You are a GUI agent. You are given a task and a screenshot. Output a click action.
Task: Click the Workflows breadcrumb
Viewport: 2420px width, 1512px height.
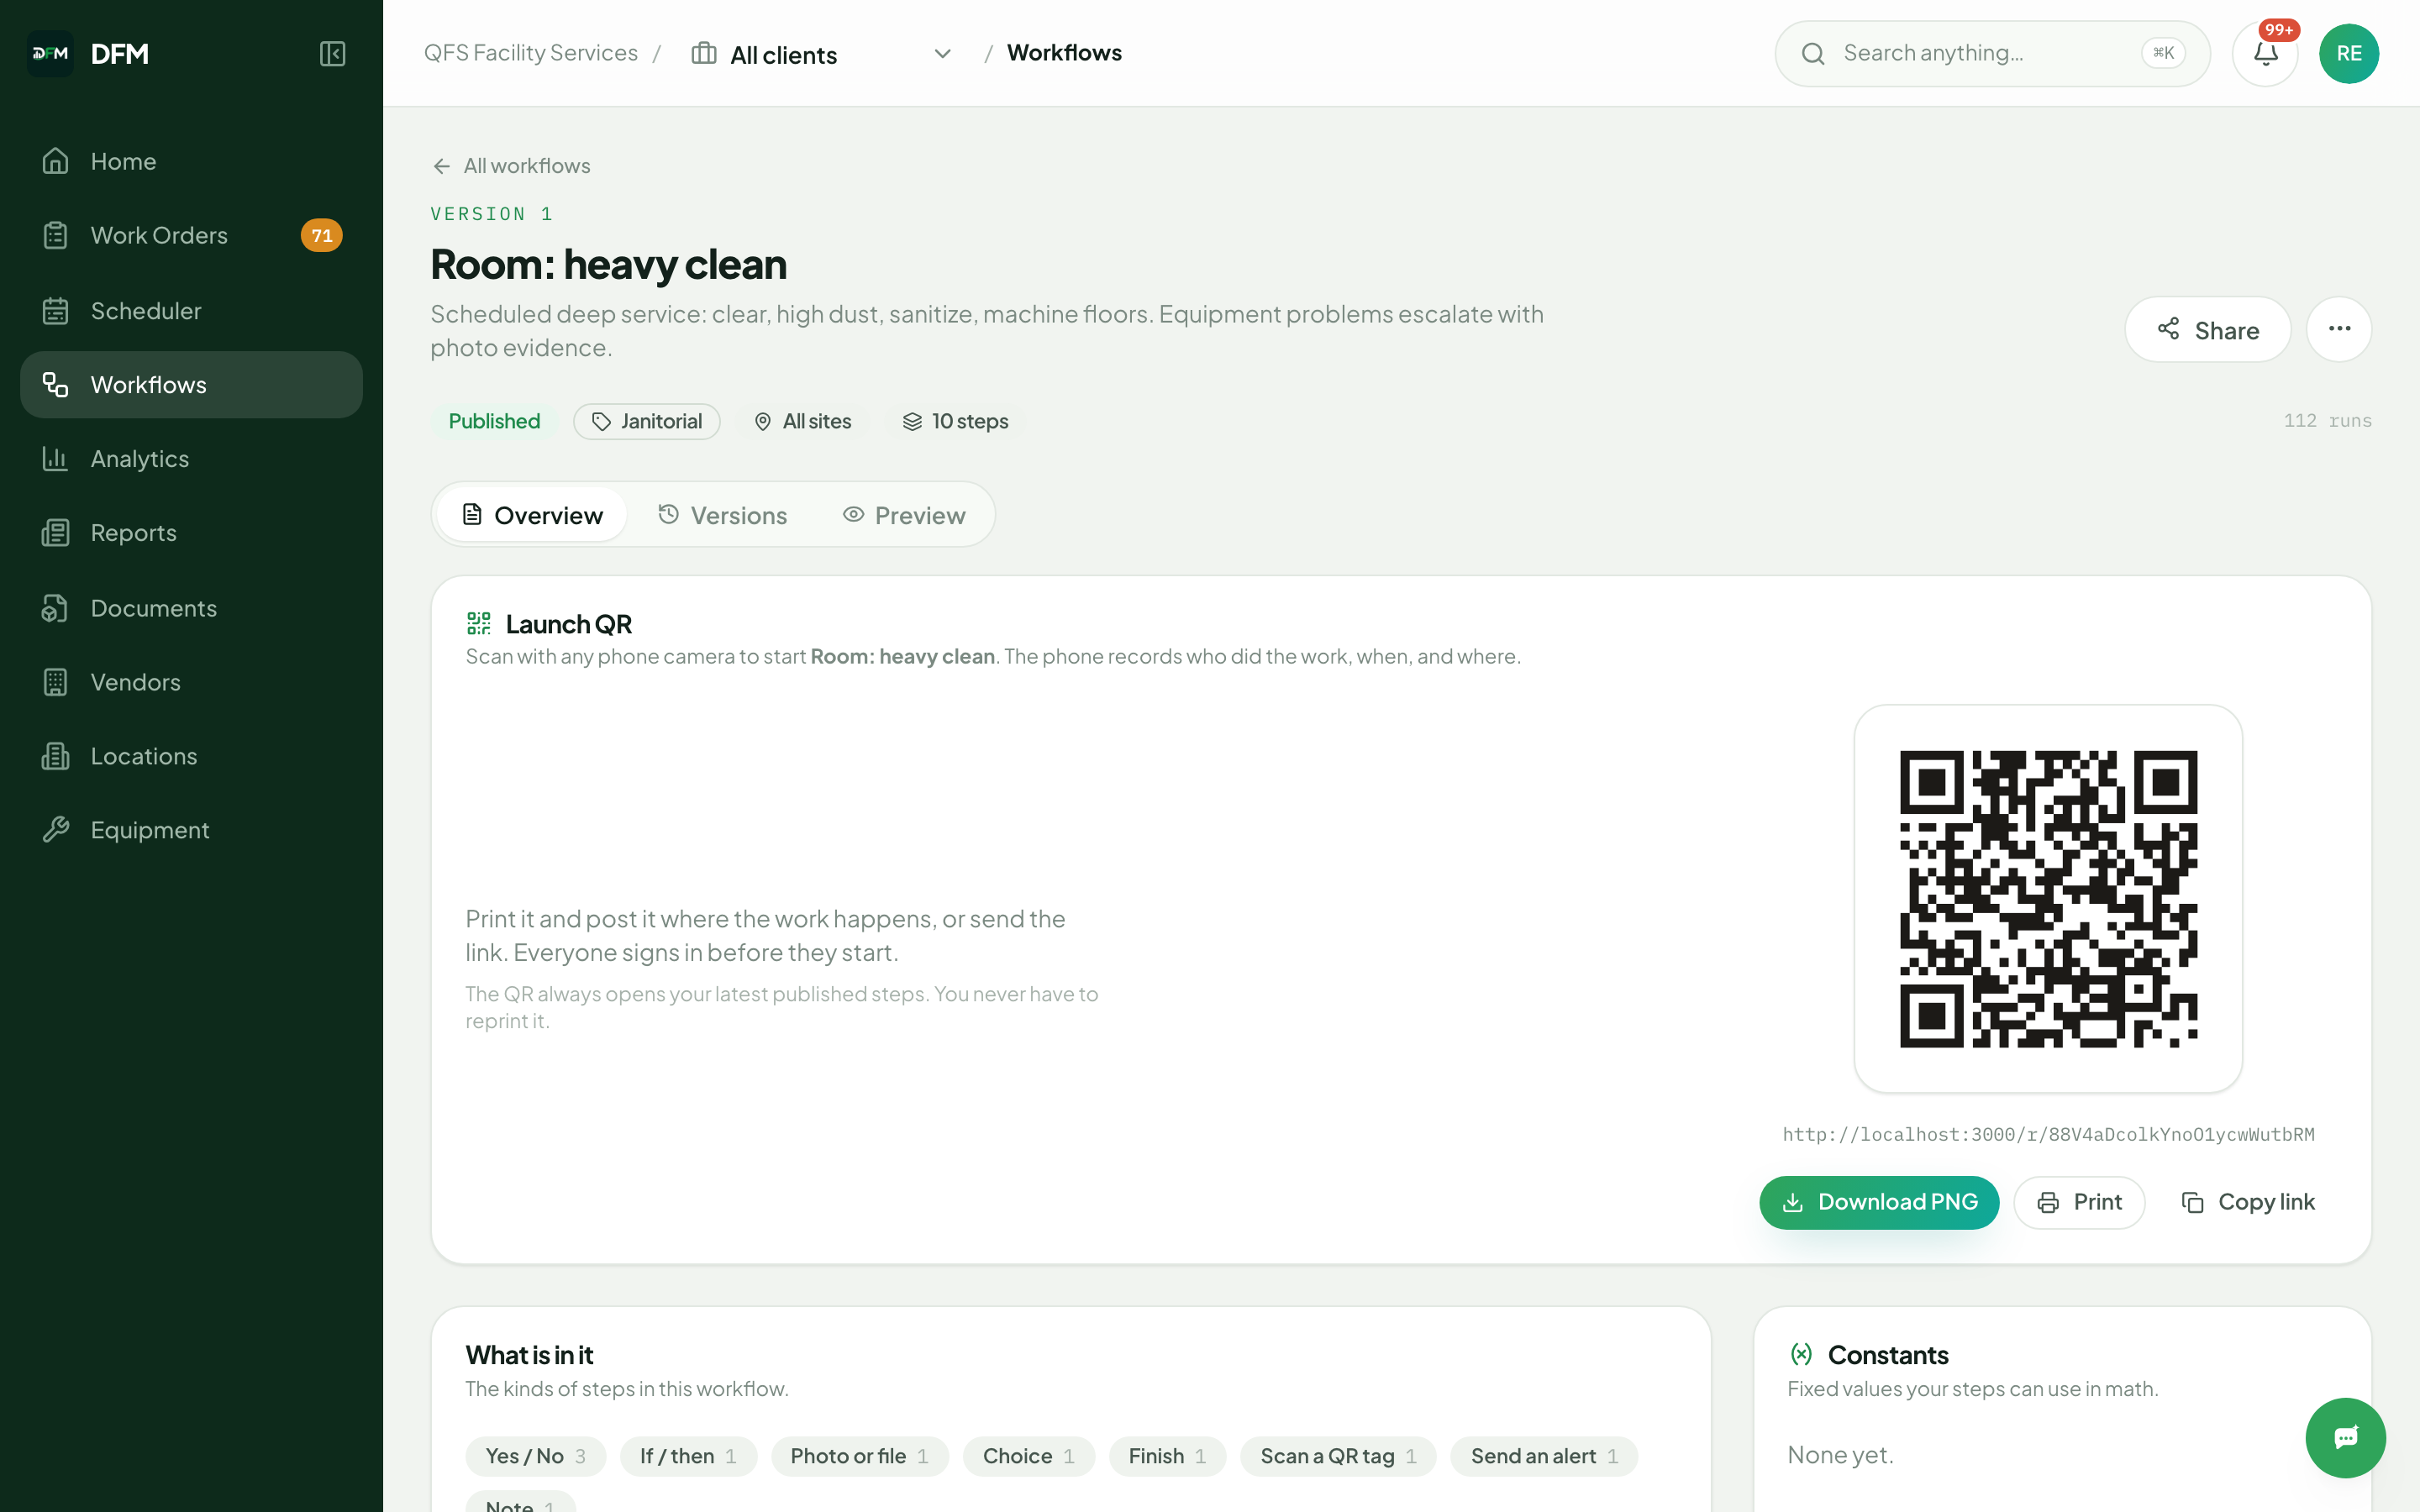coord(1064,53)
